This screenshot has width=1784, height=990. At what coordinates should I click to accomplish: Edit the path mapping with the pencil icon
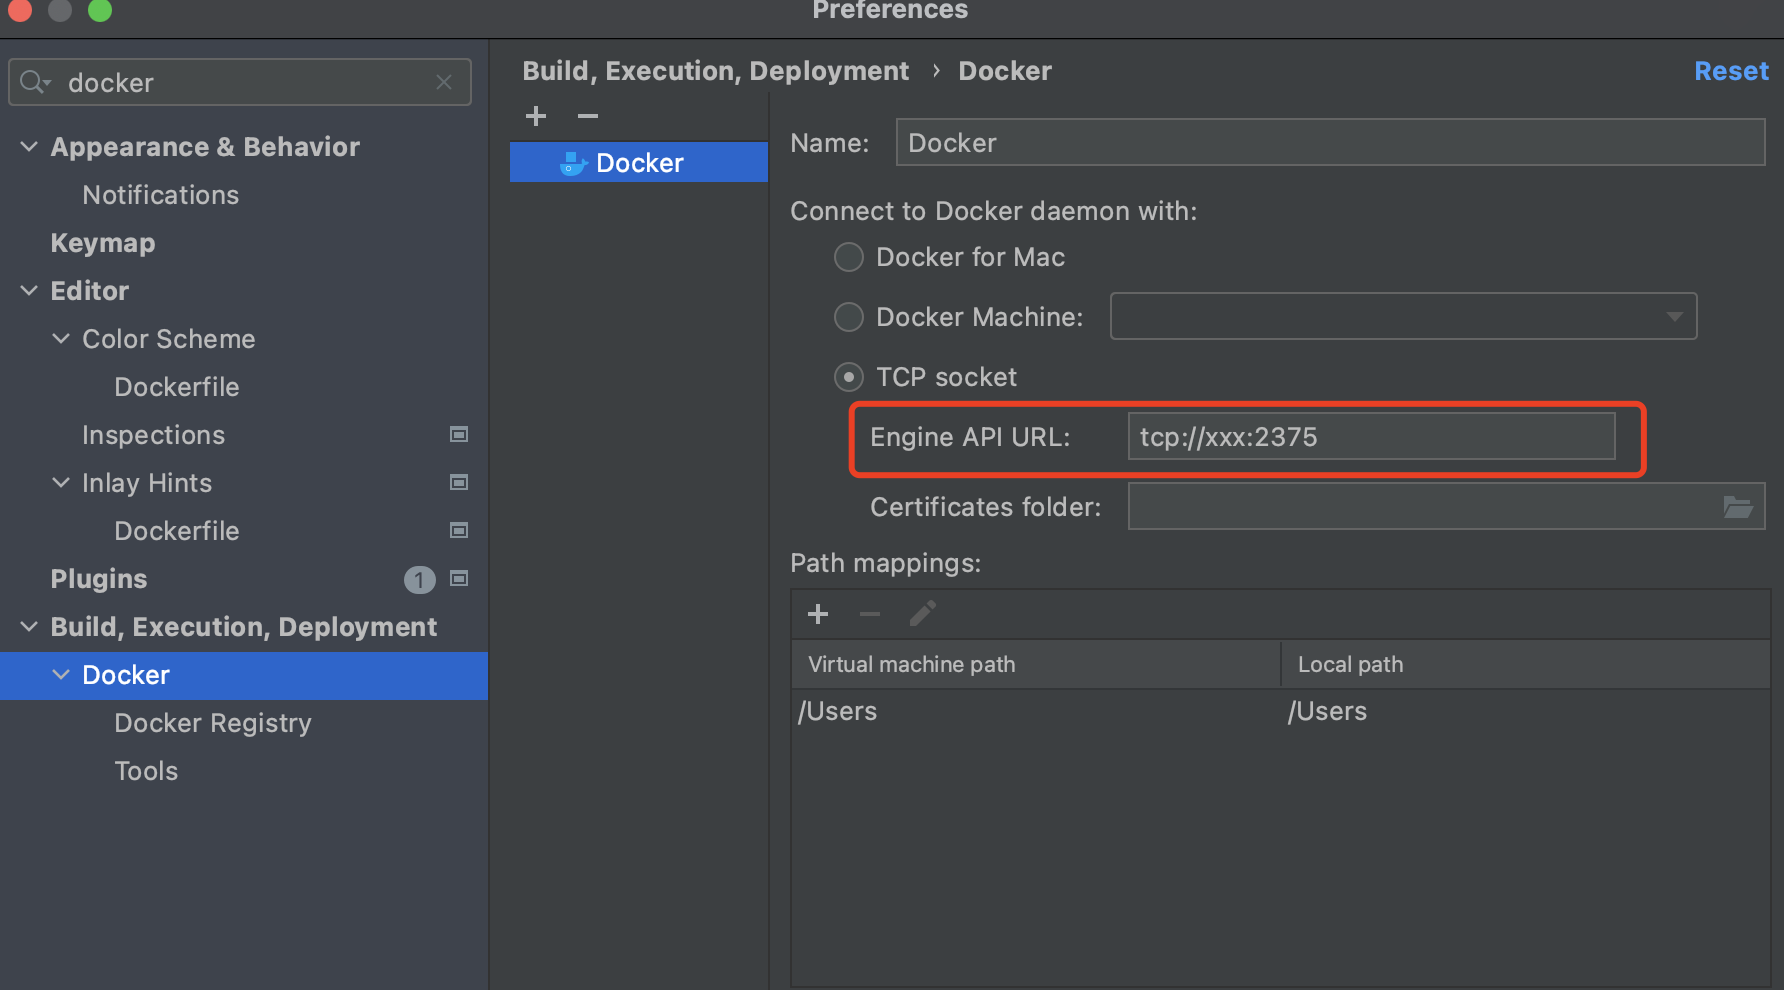[x=922, y=613]
